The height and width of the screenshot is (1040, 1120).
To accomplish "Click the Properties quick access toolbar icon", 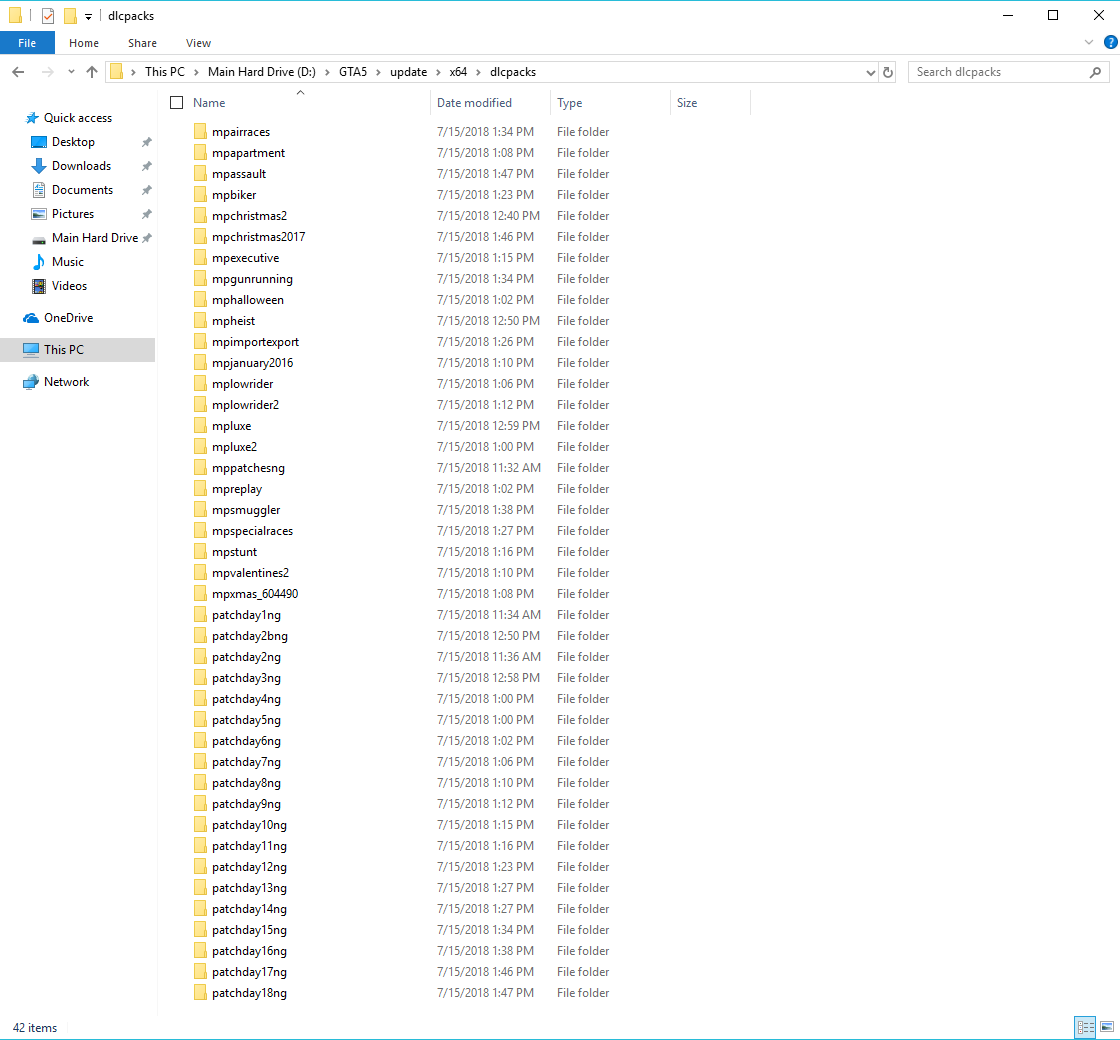I will click(x=48, y=16).
